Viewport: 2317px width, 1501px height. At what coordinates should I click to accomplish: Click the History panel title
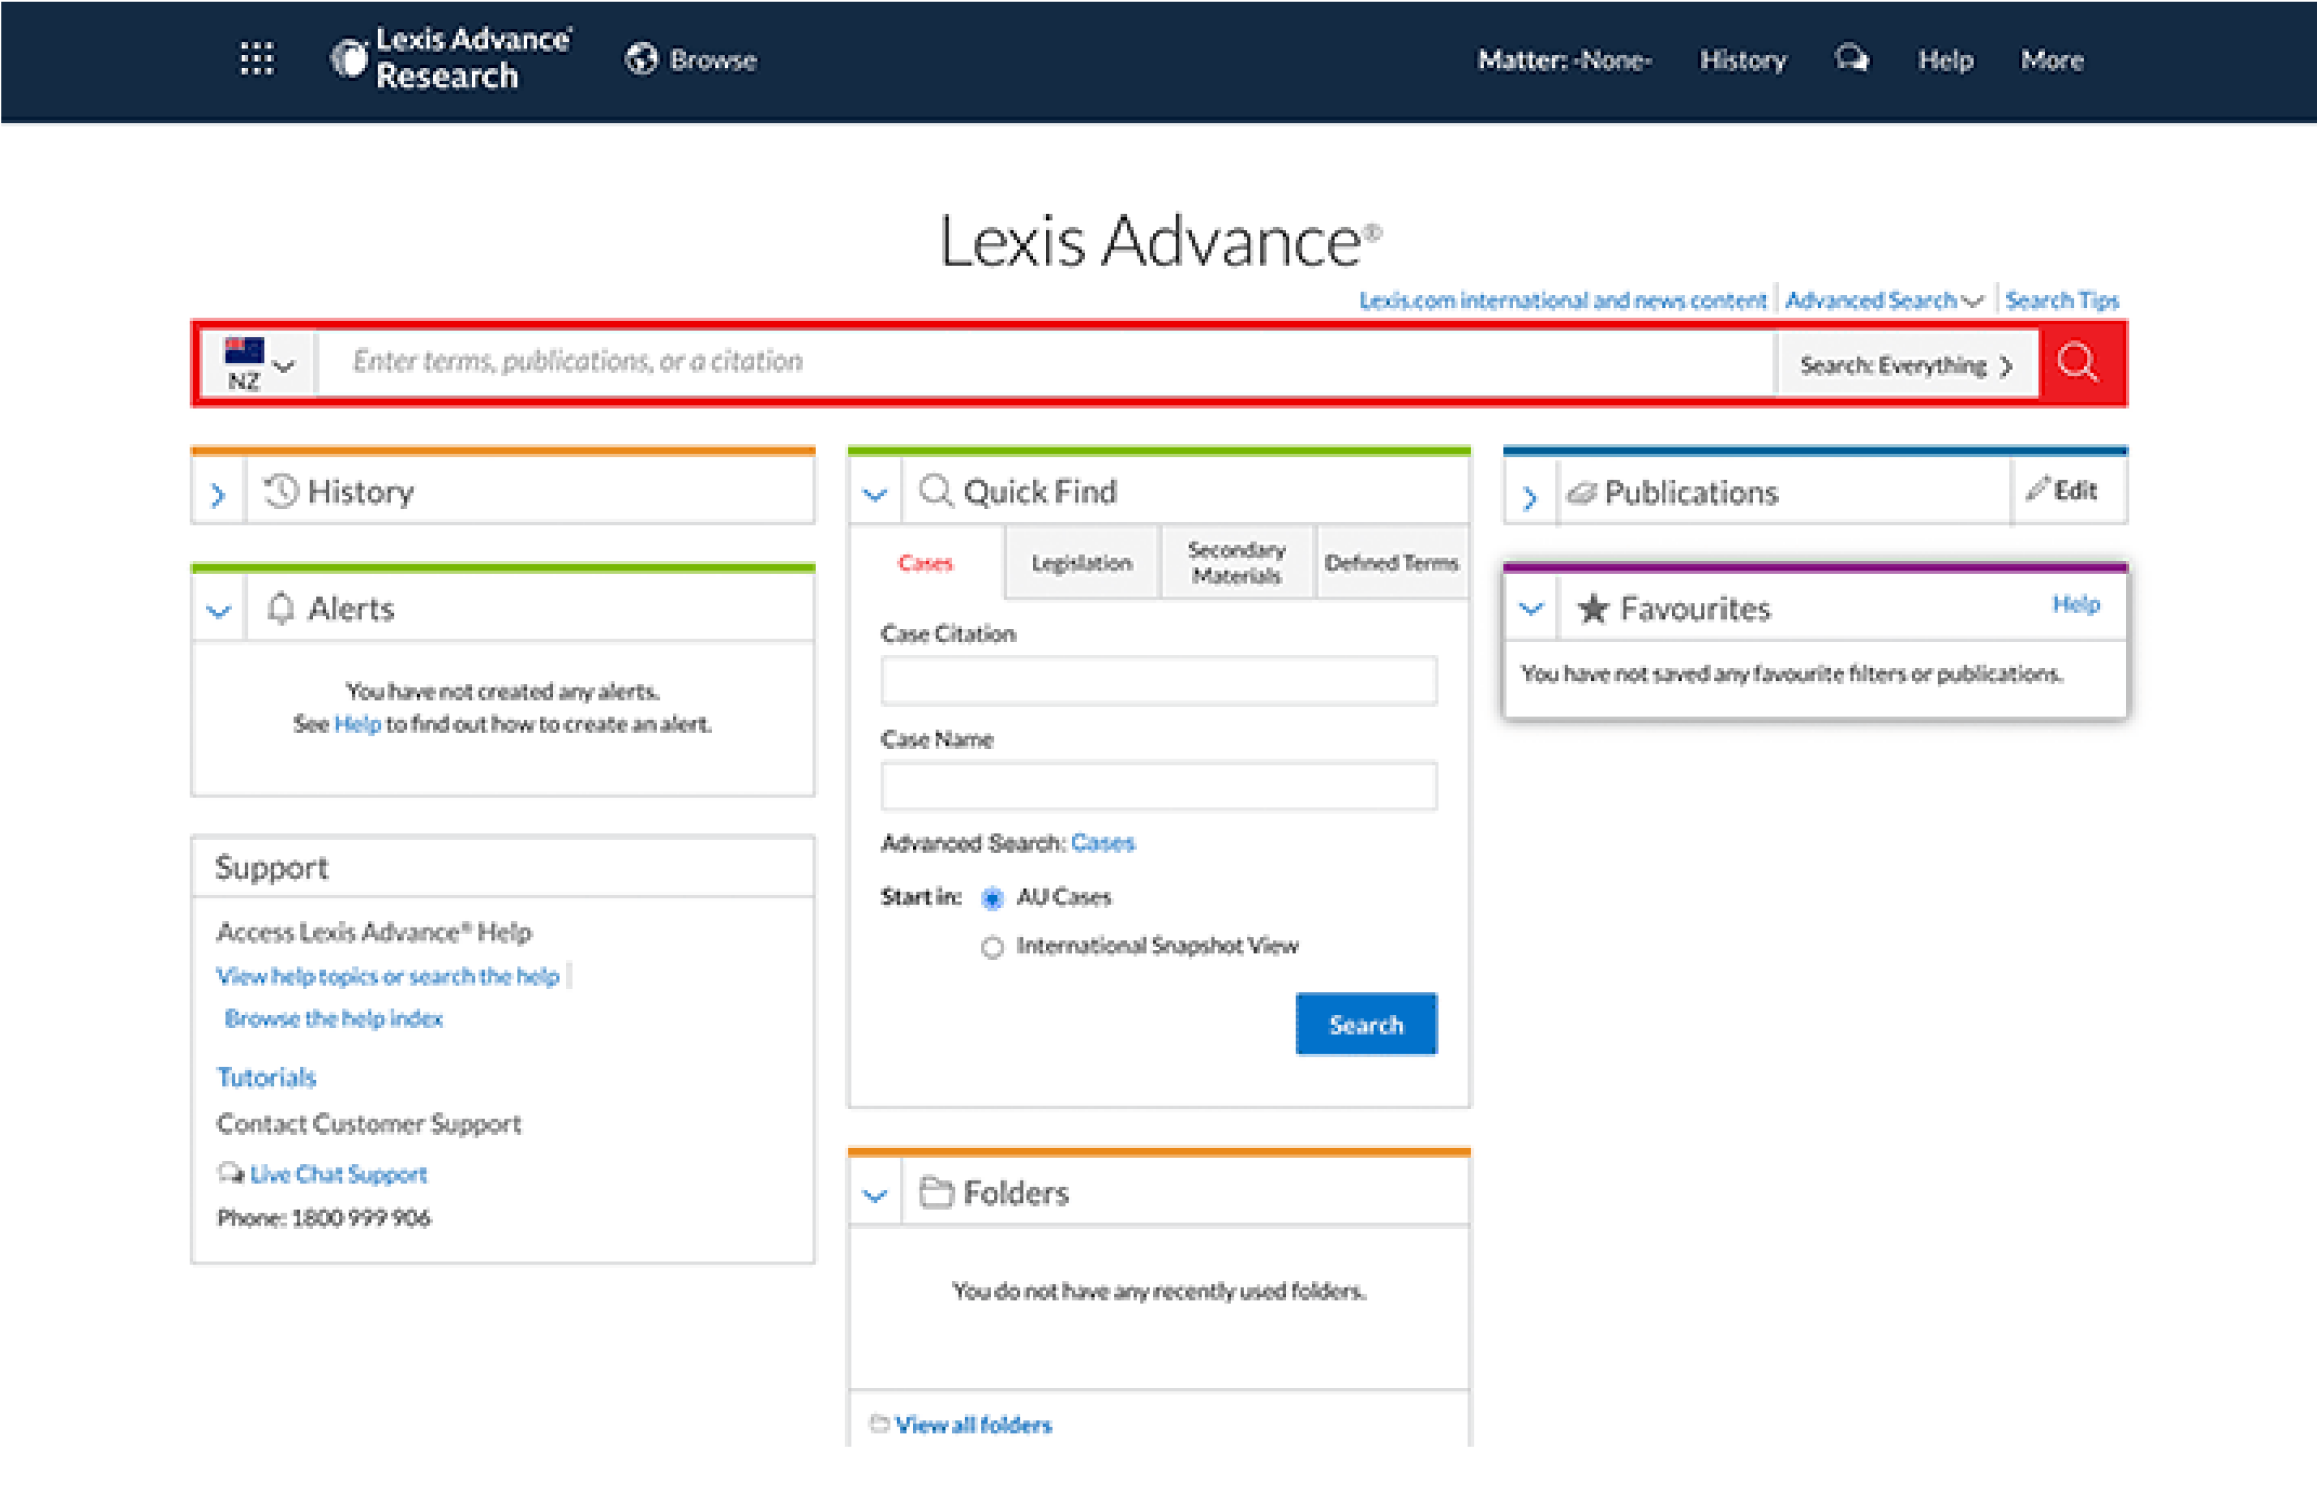[x=361, y=492]
